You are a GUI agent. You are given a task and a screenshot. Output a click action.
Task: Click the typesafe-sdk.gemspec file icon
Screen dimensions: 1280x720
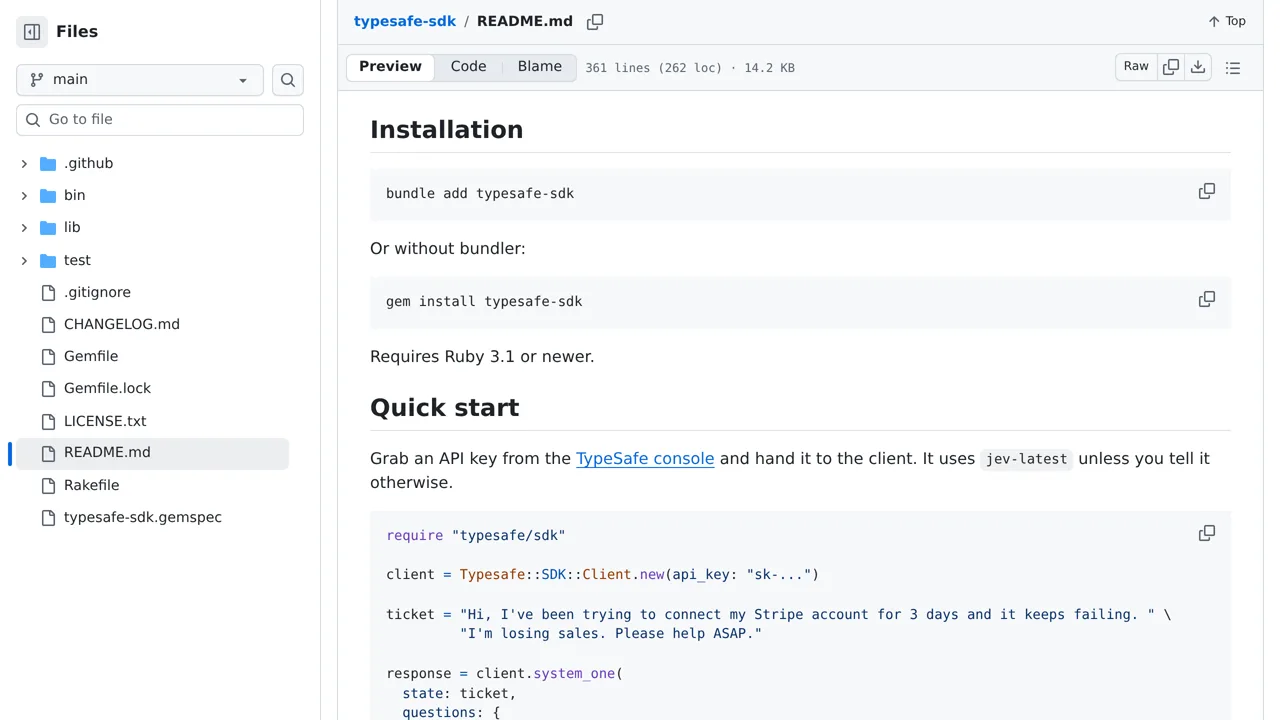click(48, 517)
